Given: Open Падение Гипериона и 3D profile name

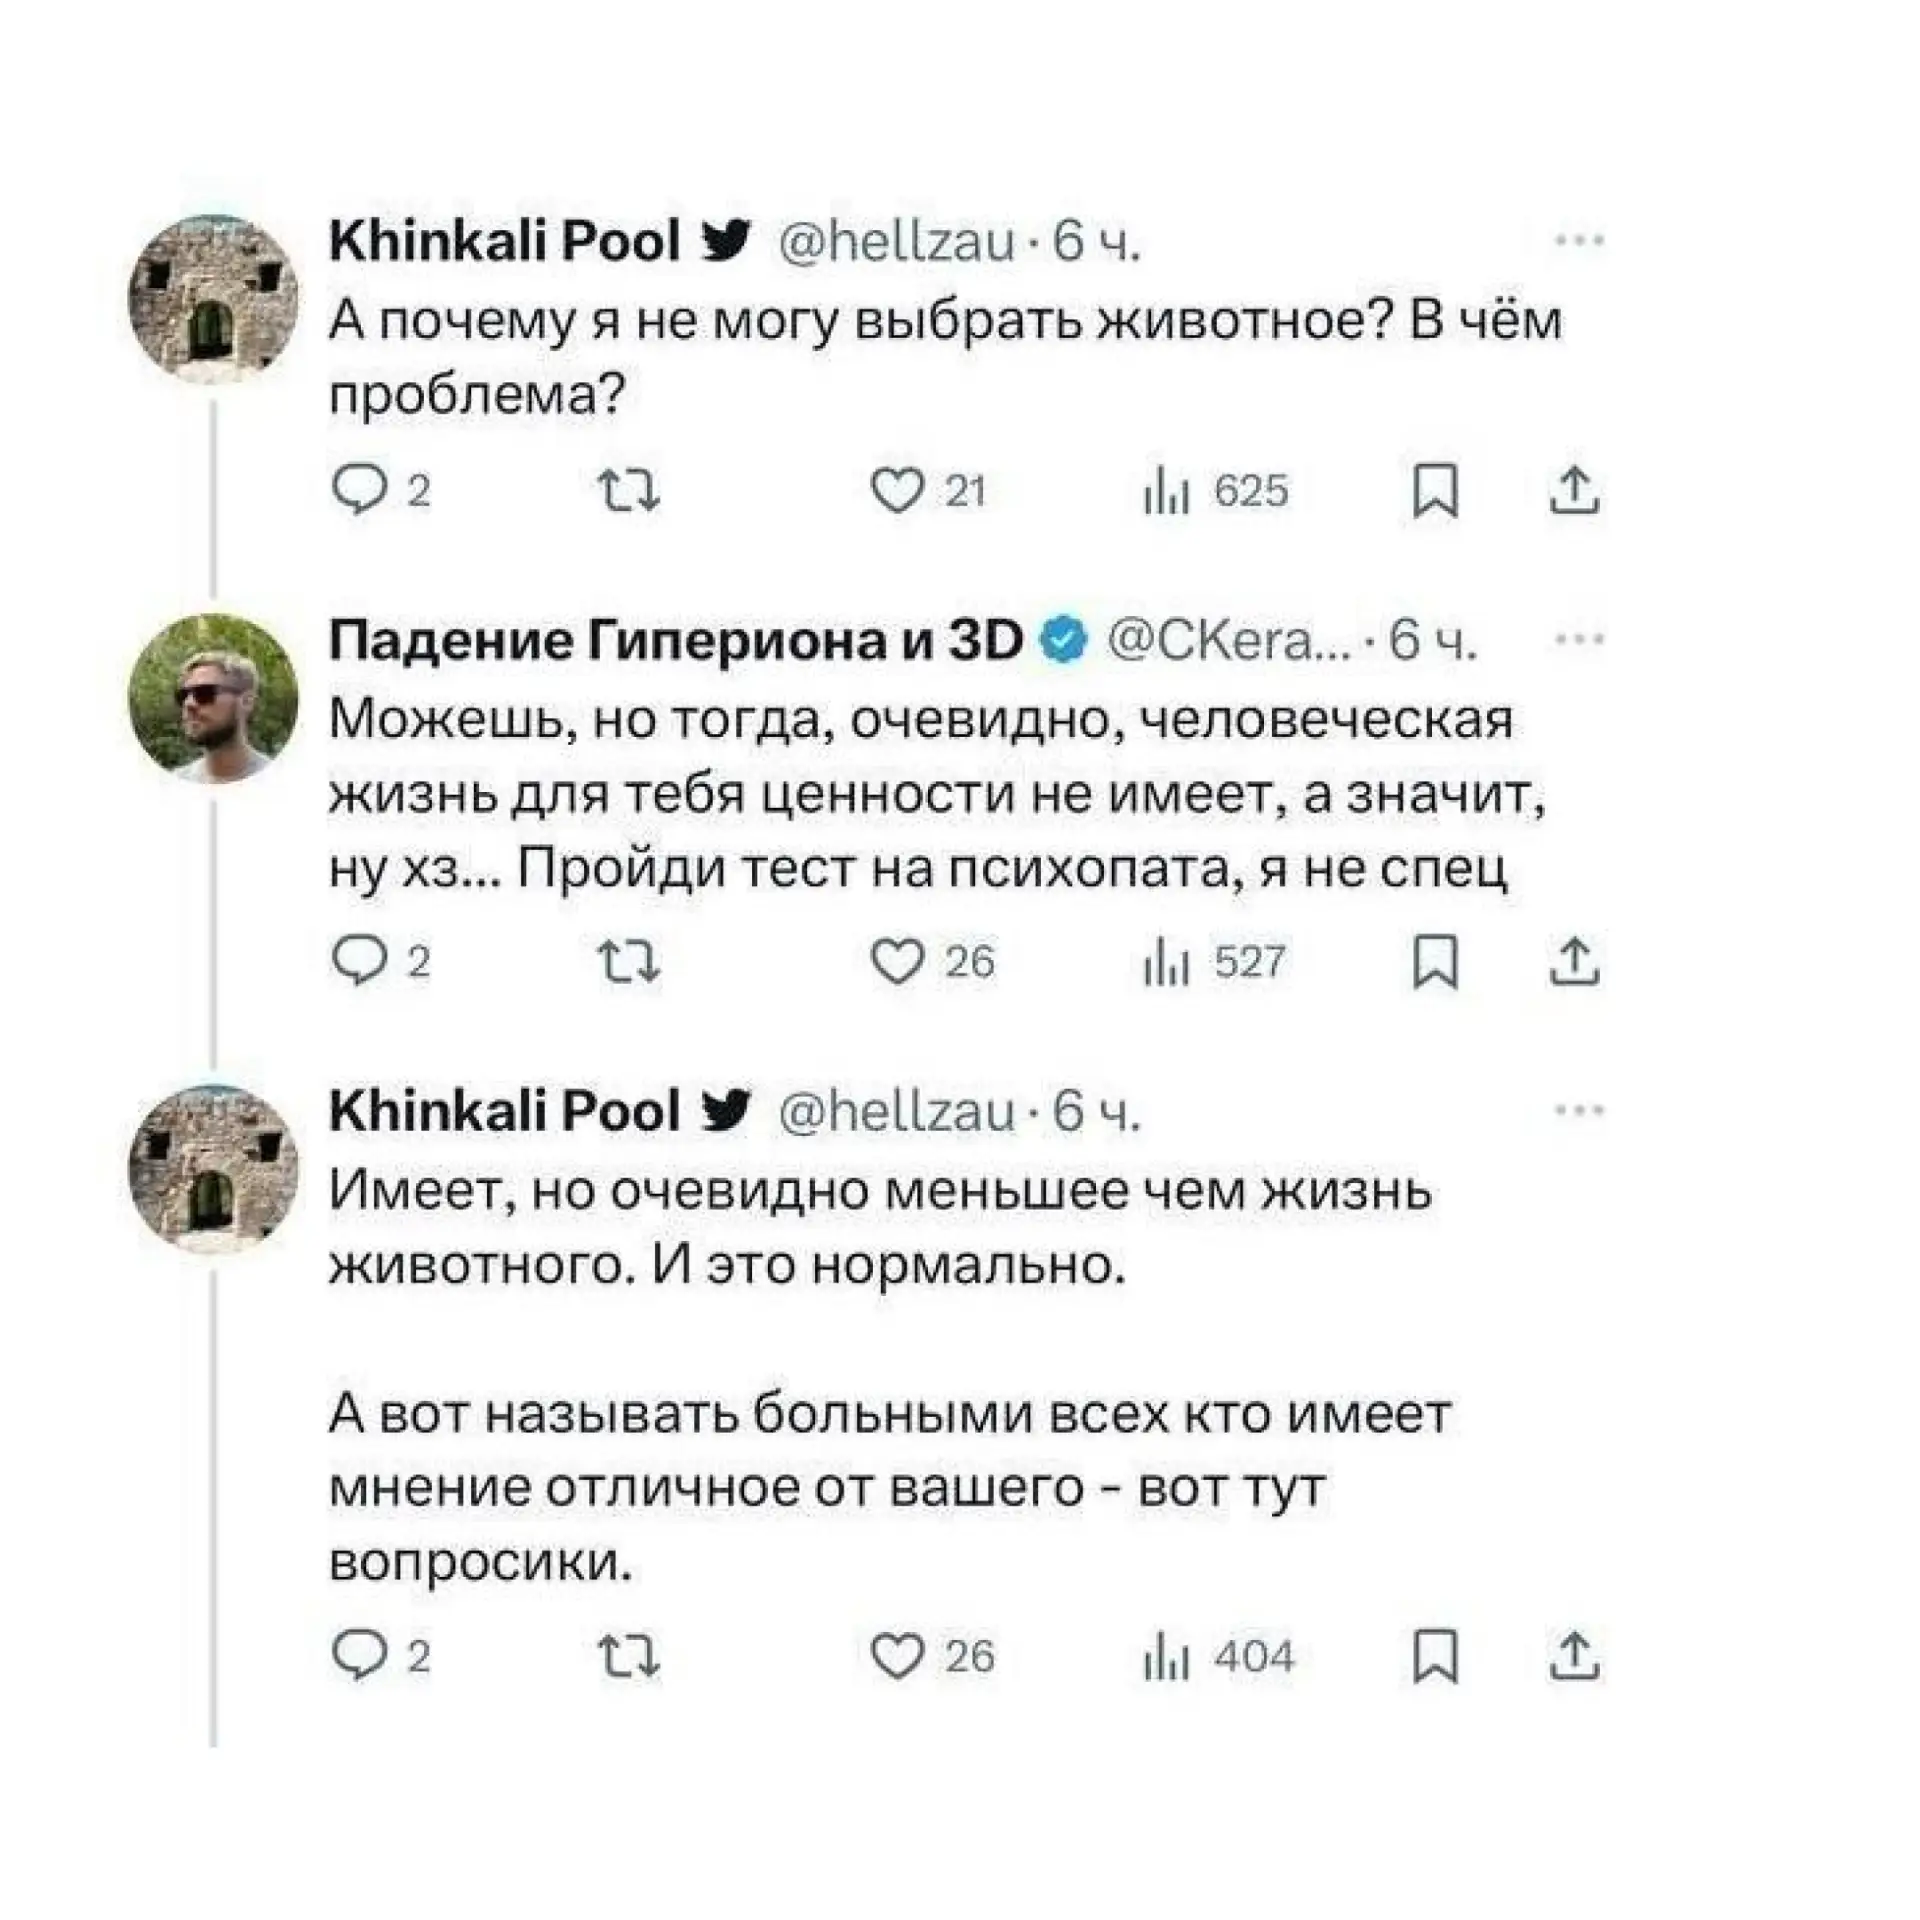Looking at the screenshot, I should point(675,640).
